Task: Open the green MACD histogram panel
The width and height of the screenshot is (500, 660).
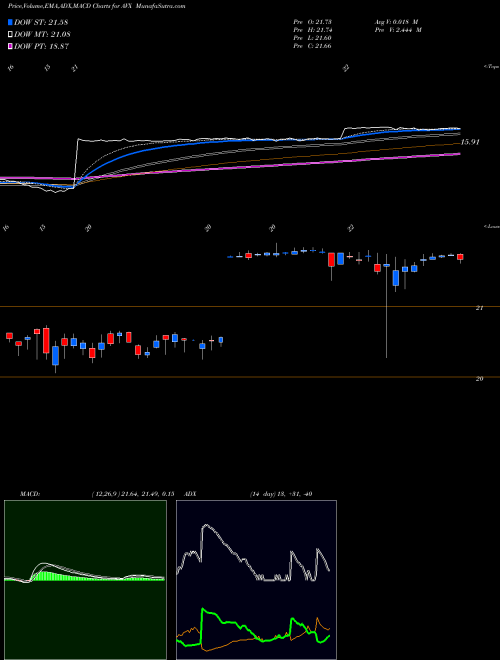Action: tap(85, 580)
